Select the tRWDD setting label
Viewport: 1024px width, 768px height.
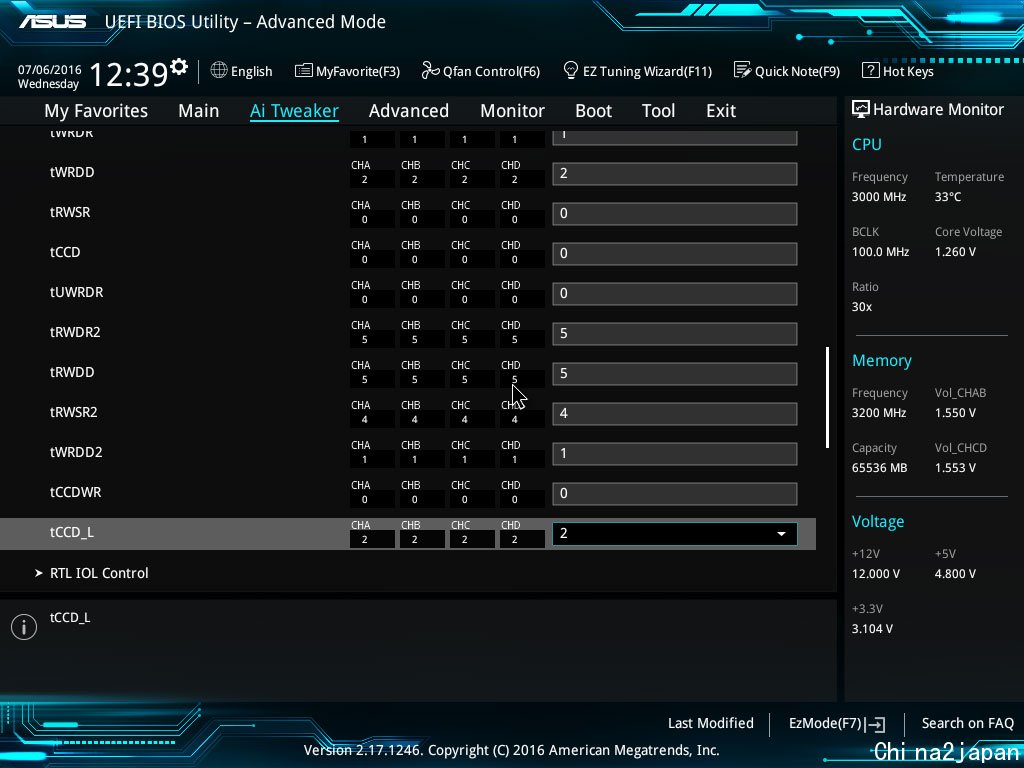pos(72,372)
